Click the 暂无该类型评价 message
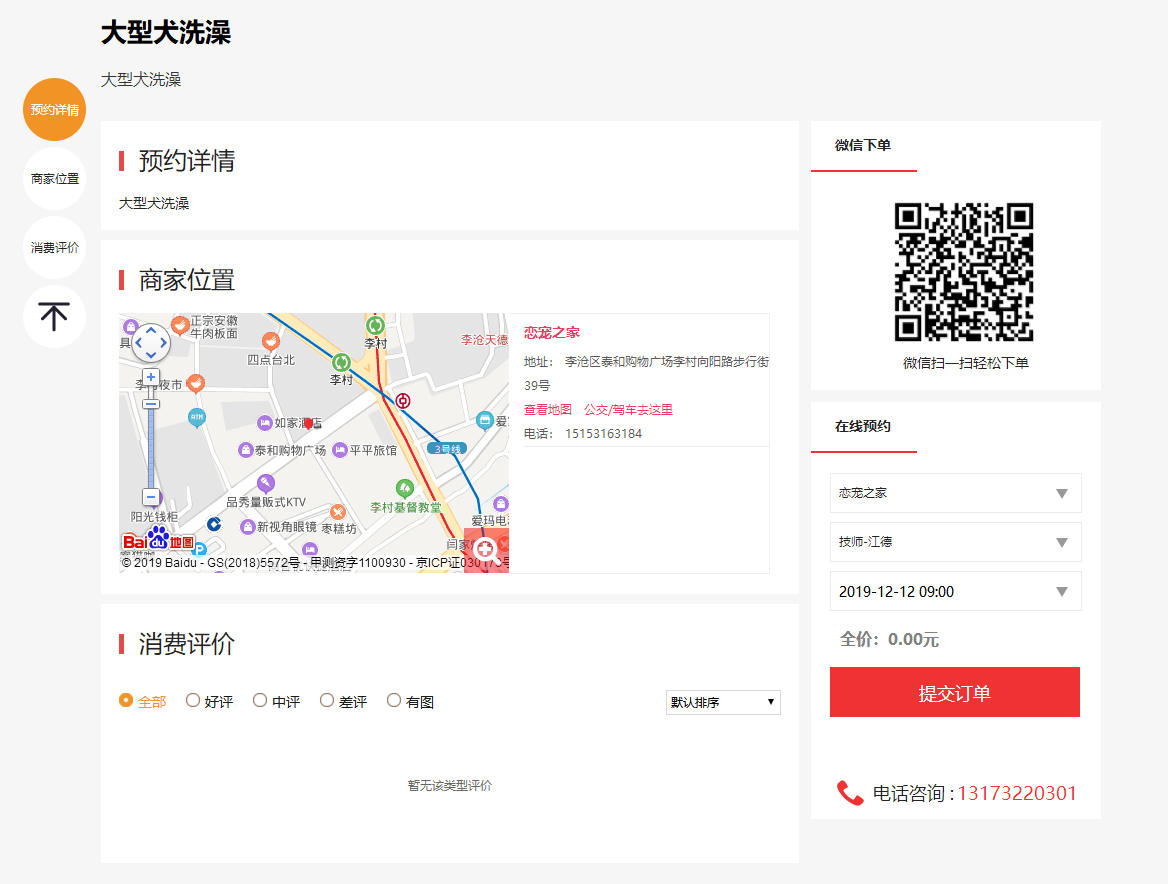Screen dimensions: 1168x884 click(x=450, y=785)
